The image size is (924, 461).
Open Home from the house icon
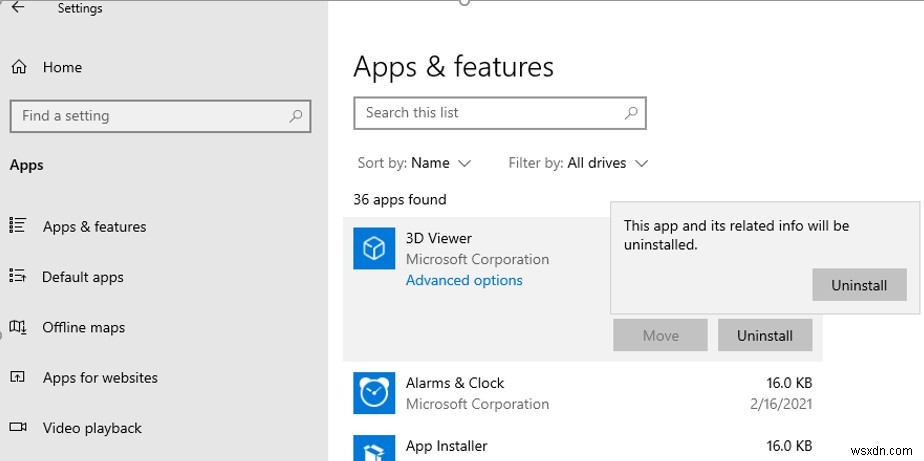[19, 67]
